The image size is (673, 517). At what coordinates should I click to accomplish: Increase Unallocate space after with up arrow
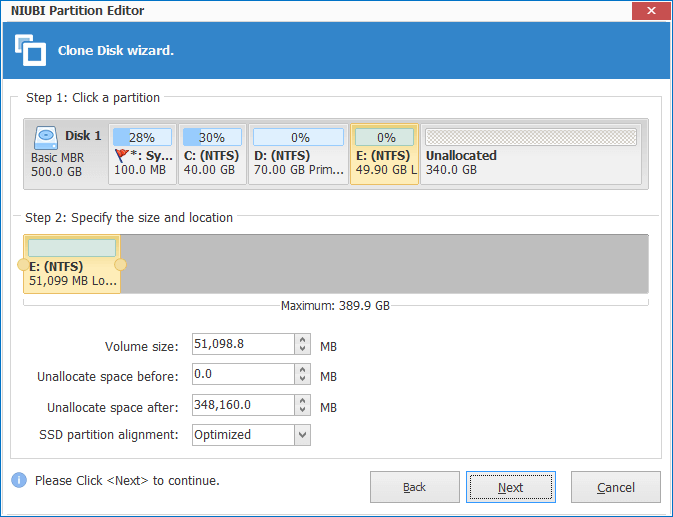[x=302, y=400]
